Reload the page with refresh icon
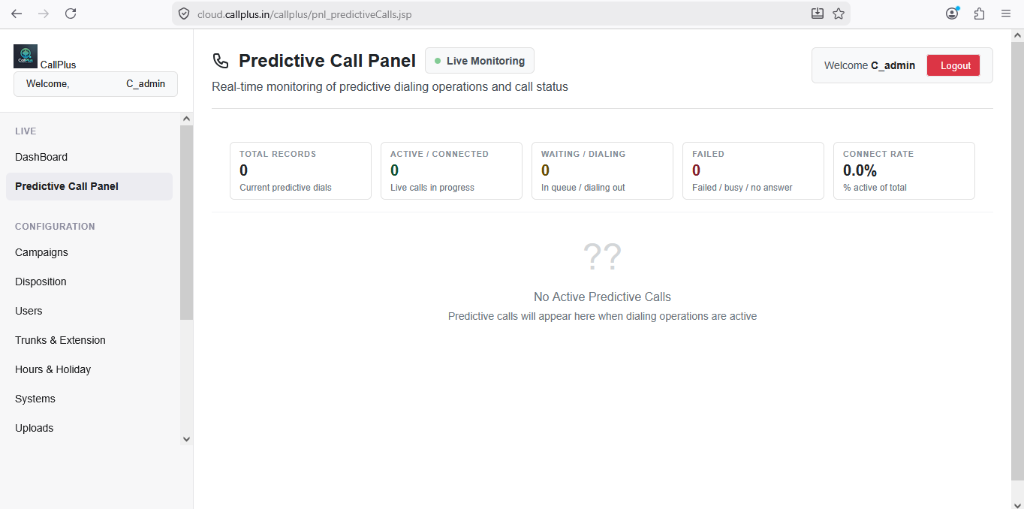Viewport: 1024px width, 509px height. (71, 13)
